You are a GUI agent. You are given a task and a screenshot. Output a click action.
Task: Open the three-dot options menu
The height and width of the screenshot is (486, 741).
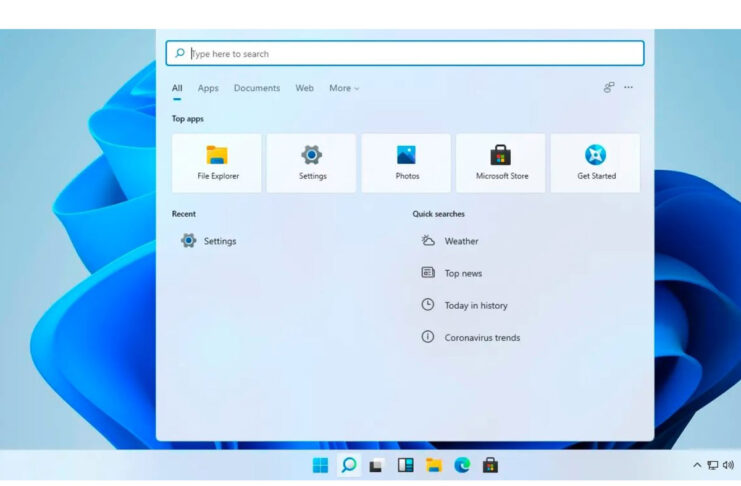[629, 87]
